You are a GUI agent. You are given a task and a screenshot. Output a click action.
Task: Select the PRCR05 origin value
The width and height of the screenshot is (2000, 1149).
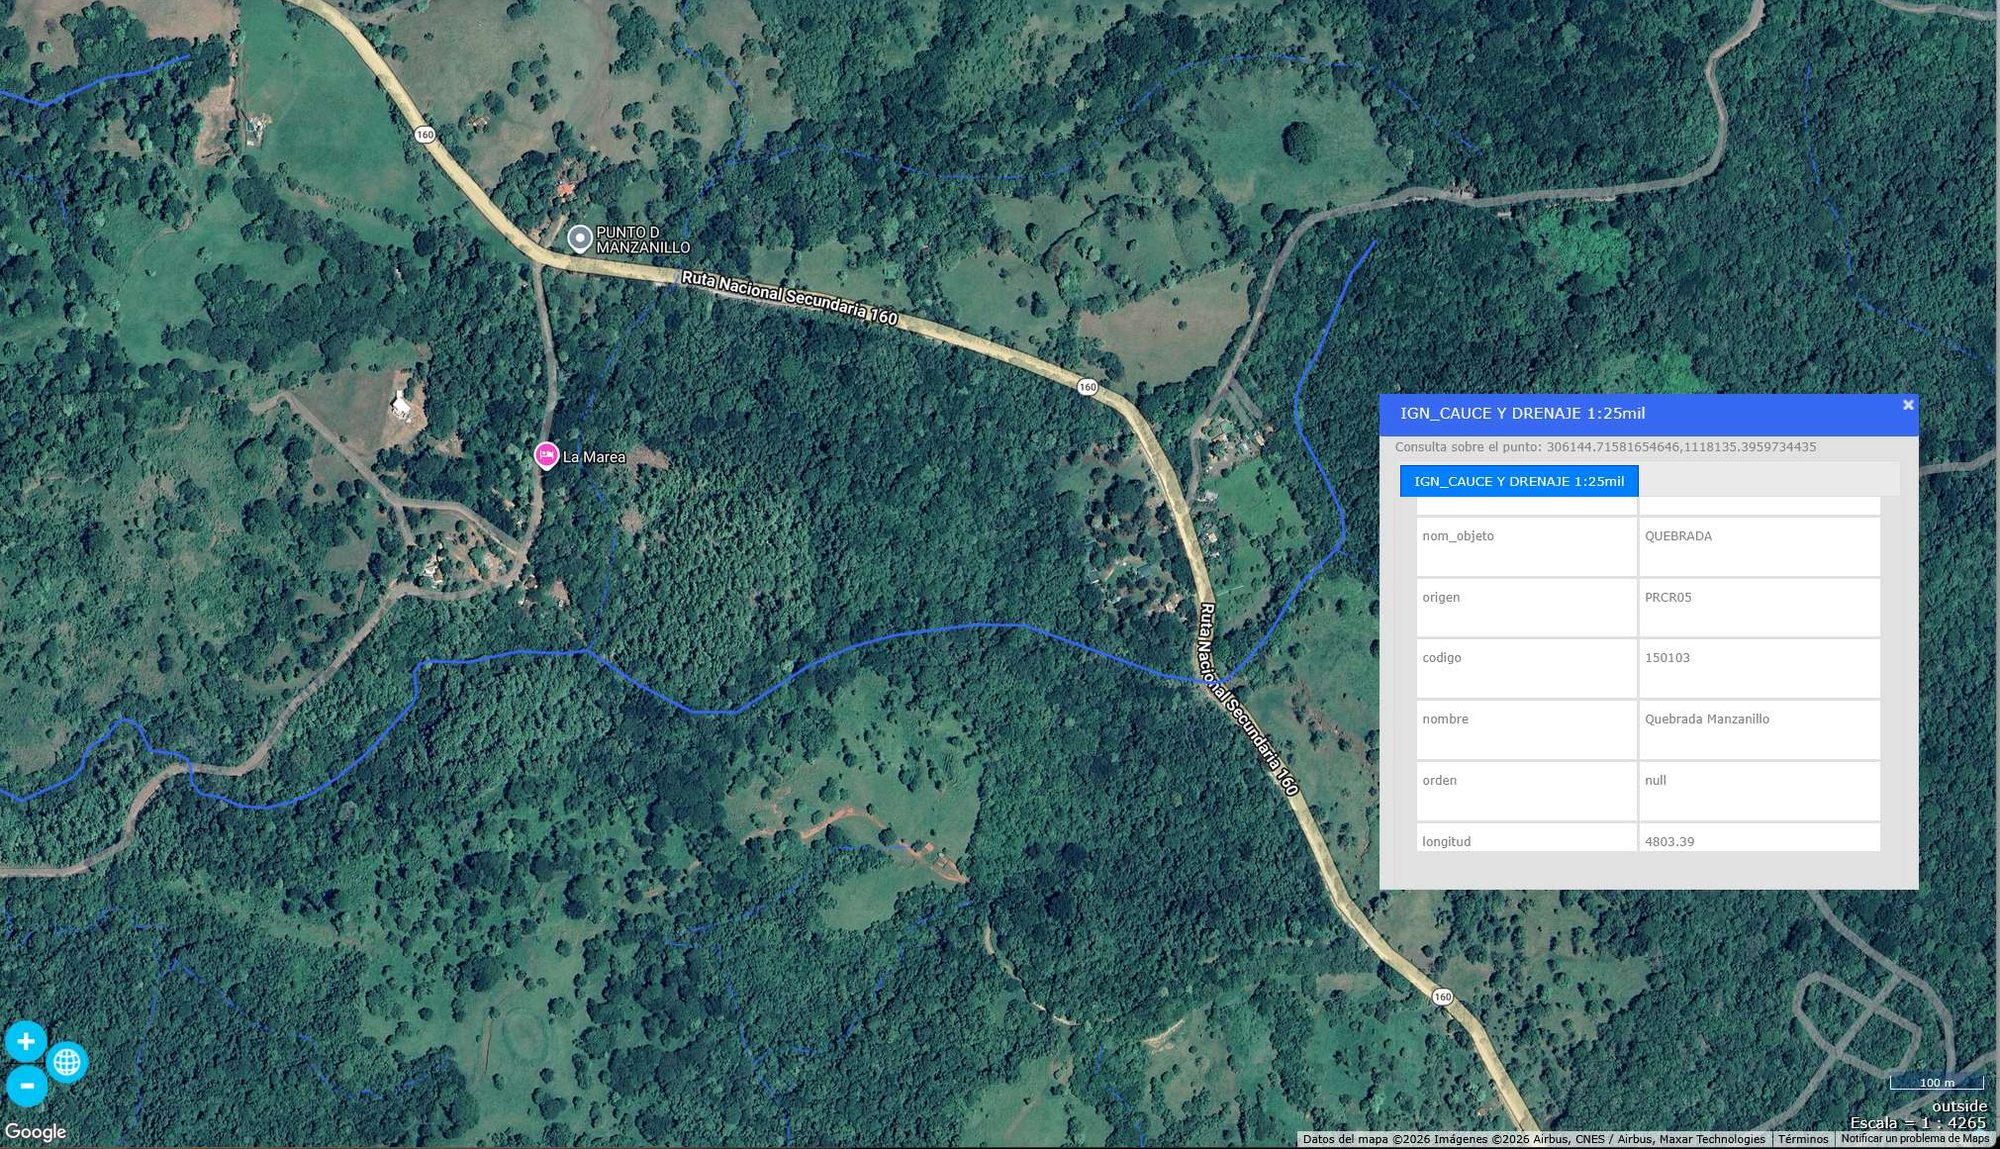1759,607
